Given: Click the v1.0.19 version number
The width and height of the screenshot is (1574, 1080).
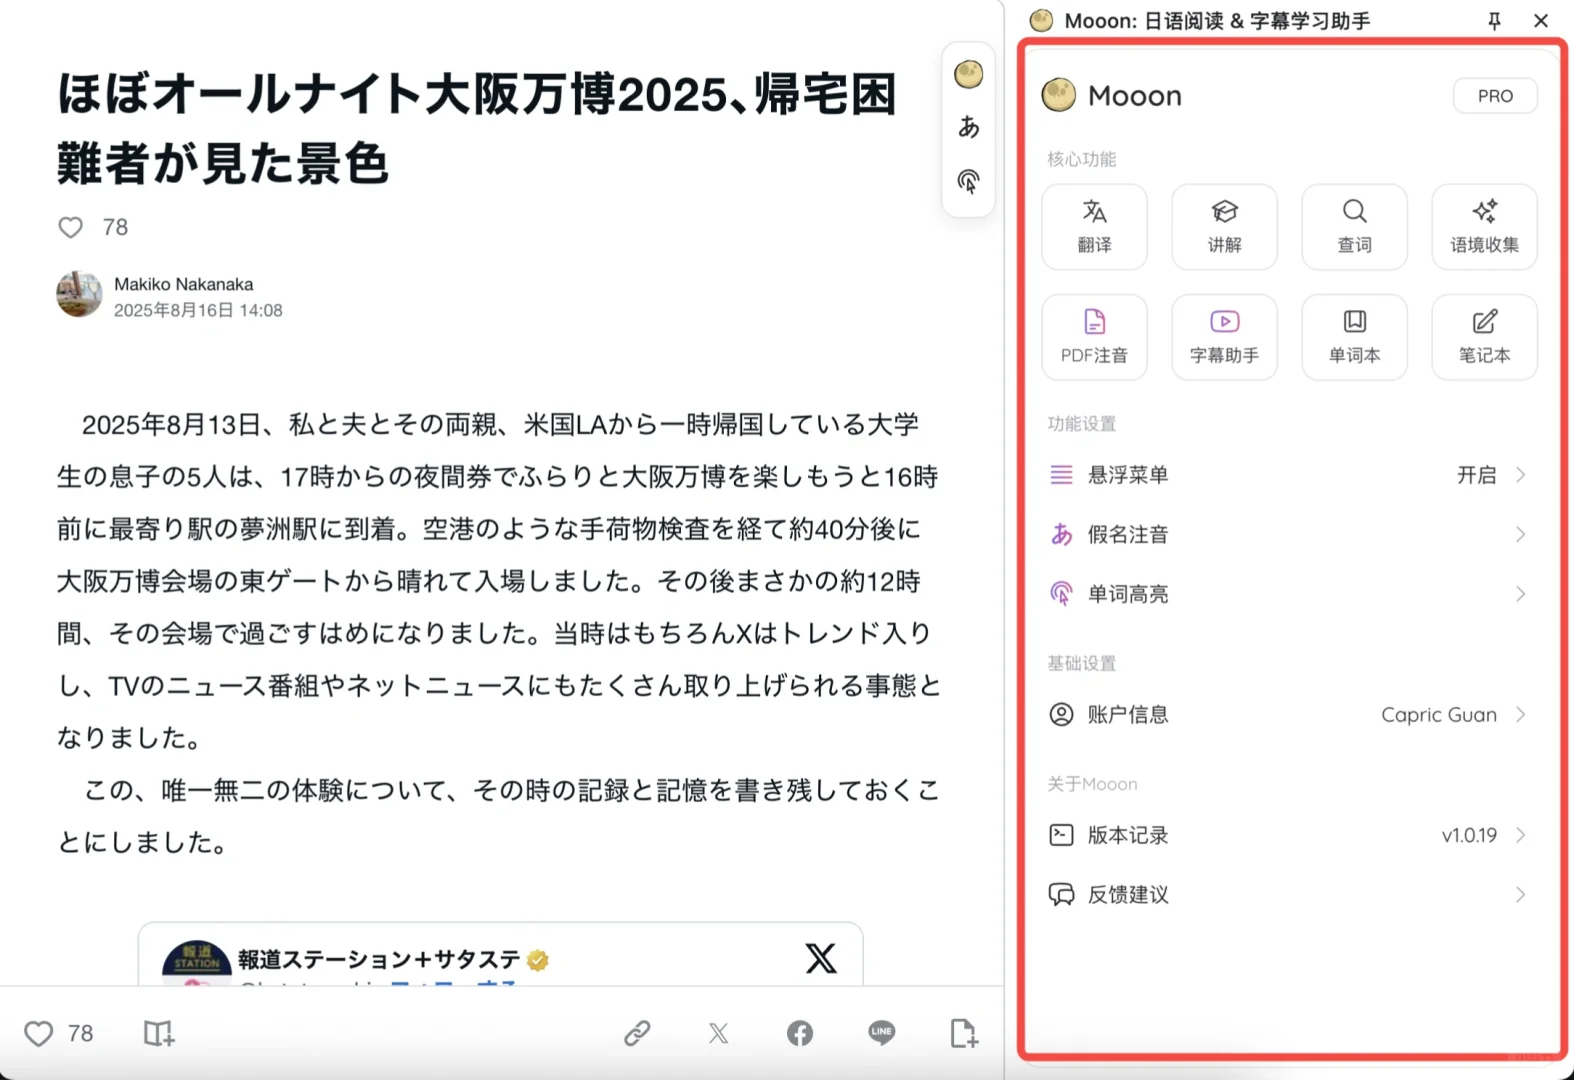Looking at the screenshot, I should point(1469,835).
